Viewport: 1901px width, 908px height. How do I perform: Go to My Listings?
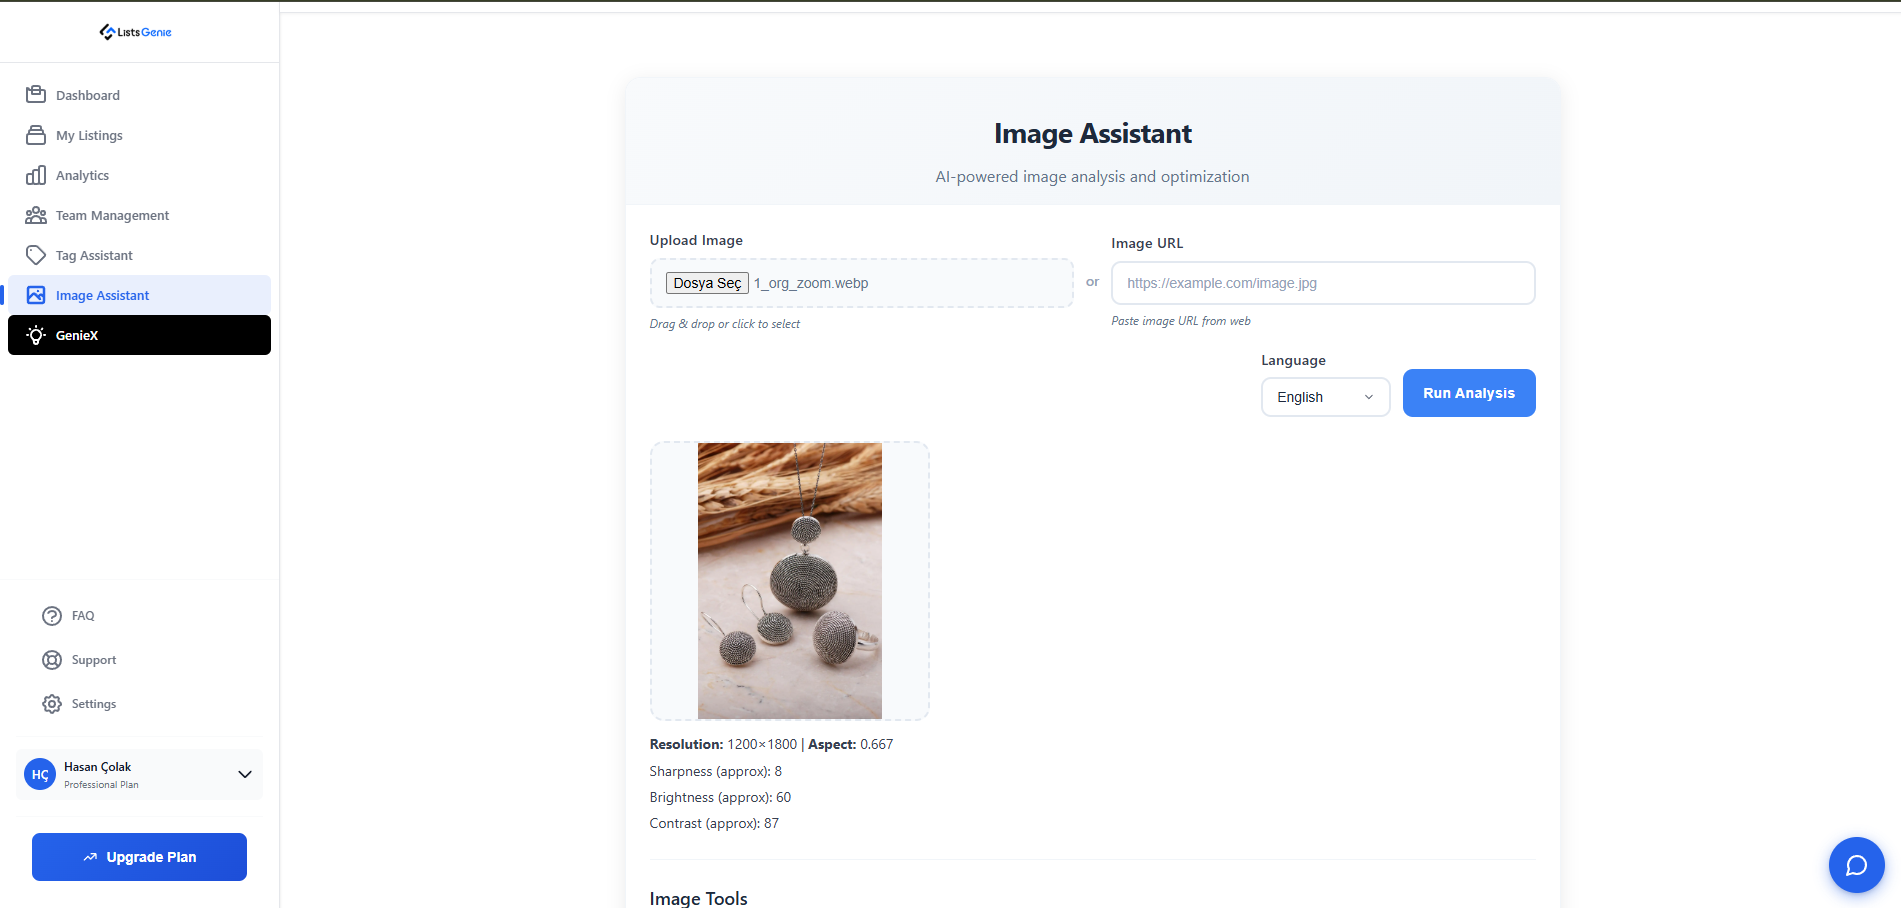coord(139,135)
